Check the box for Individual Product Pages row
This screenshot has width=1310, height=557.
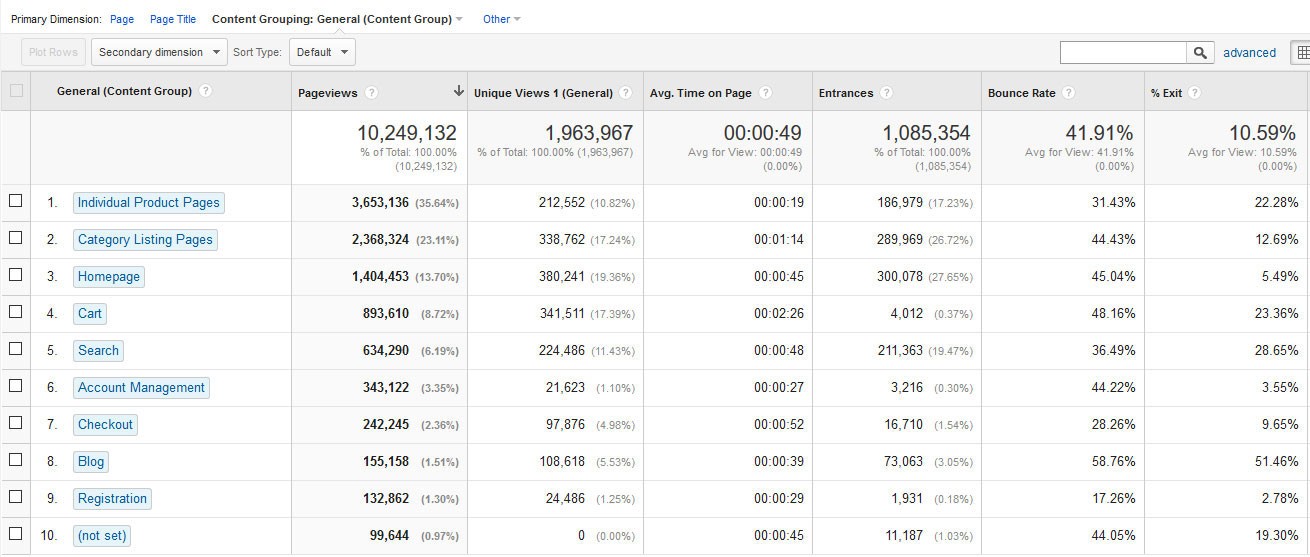tap(15, 201)
